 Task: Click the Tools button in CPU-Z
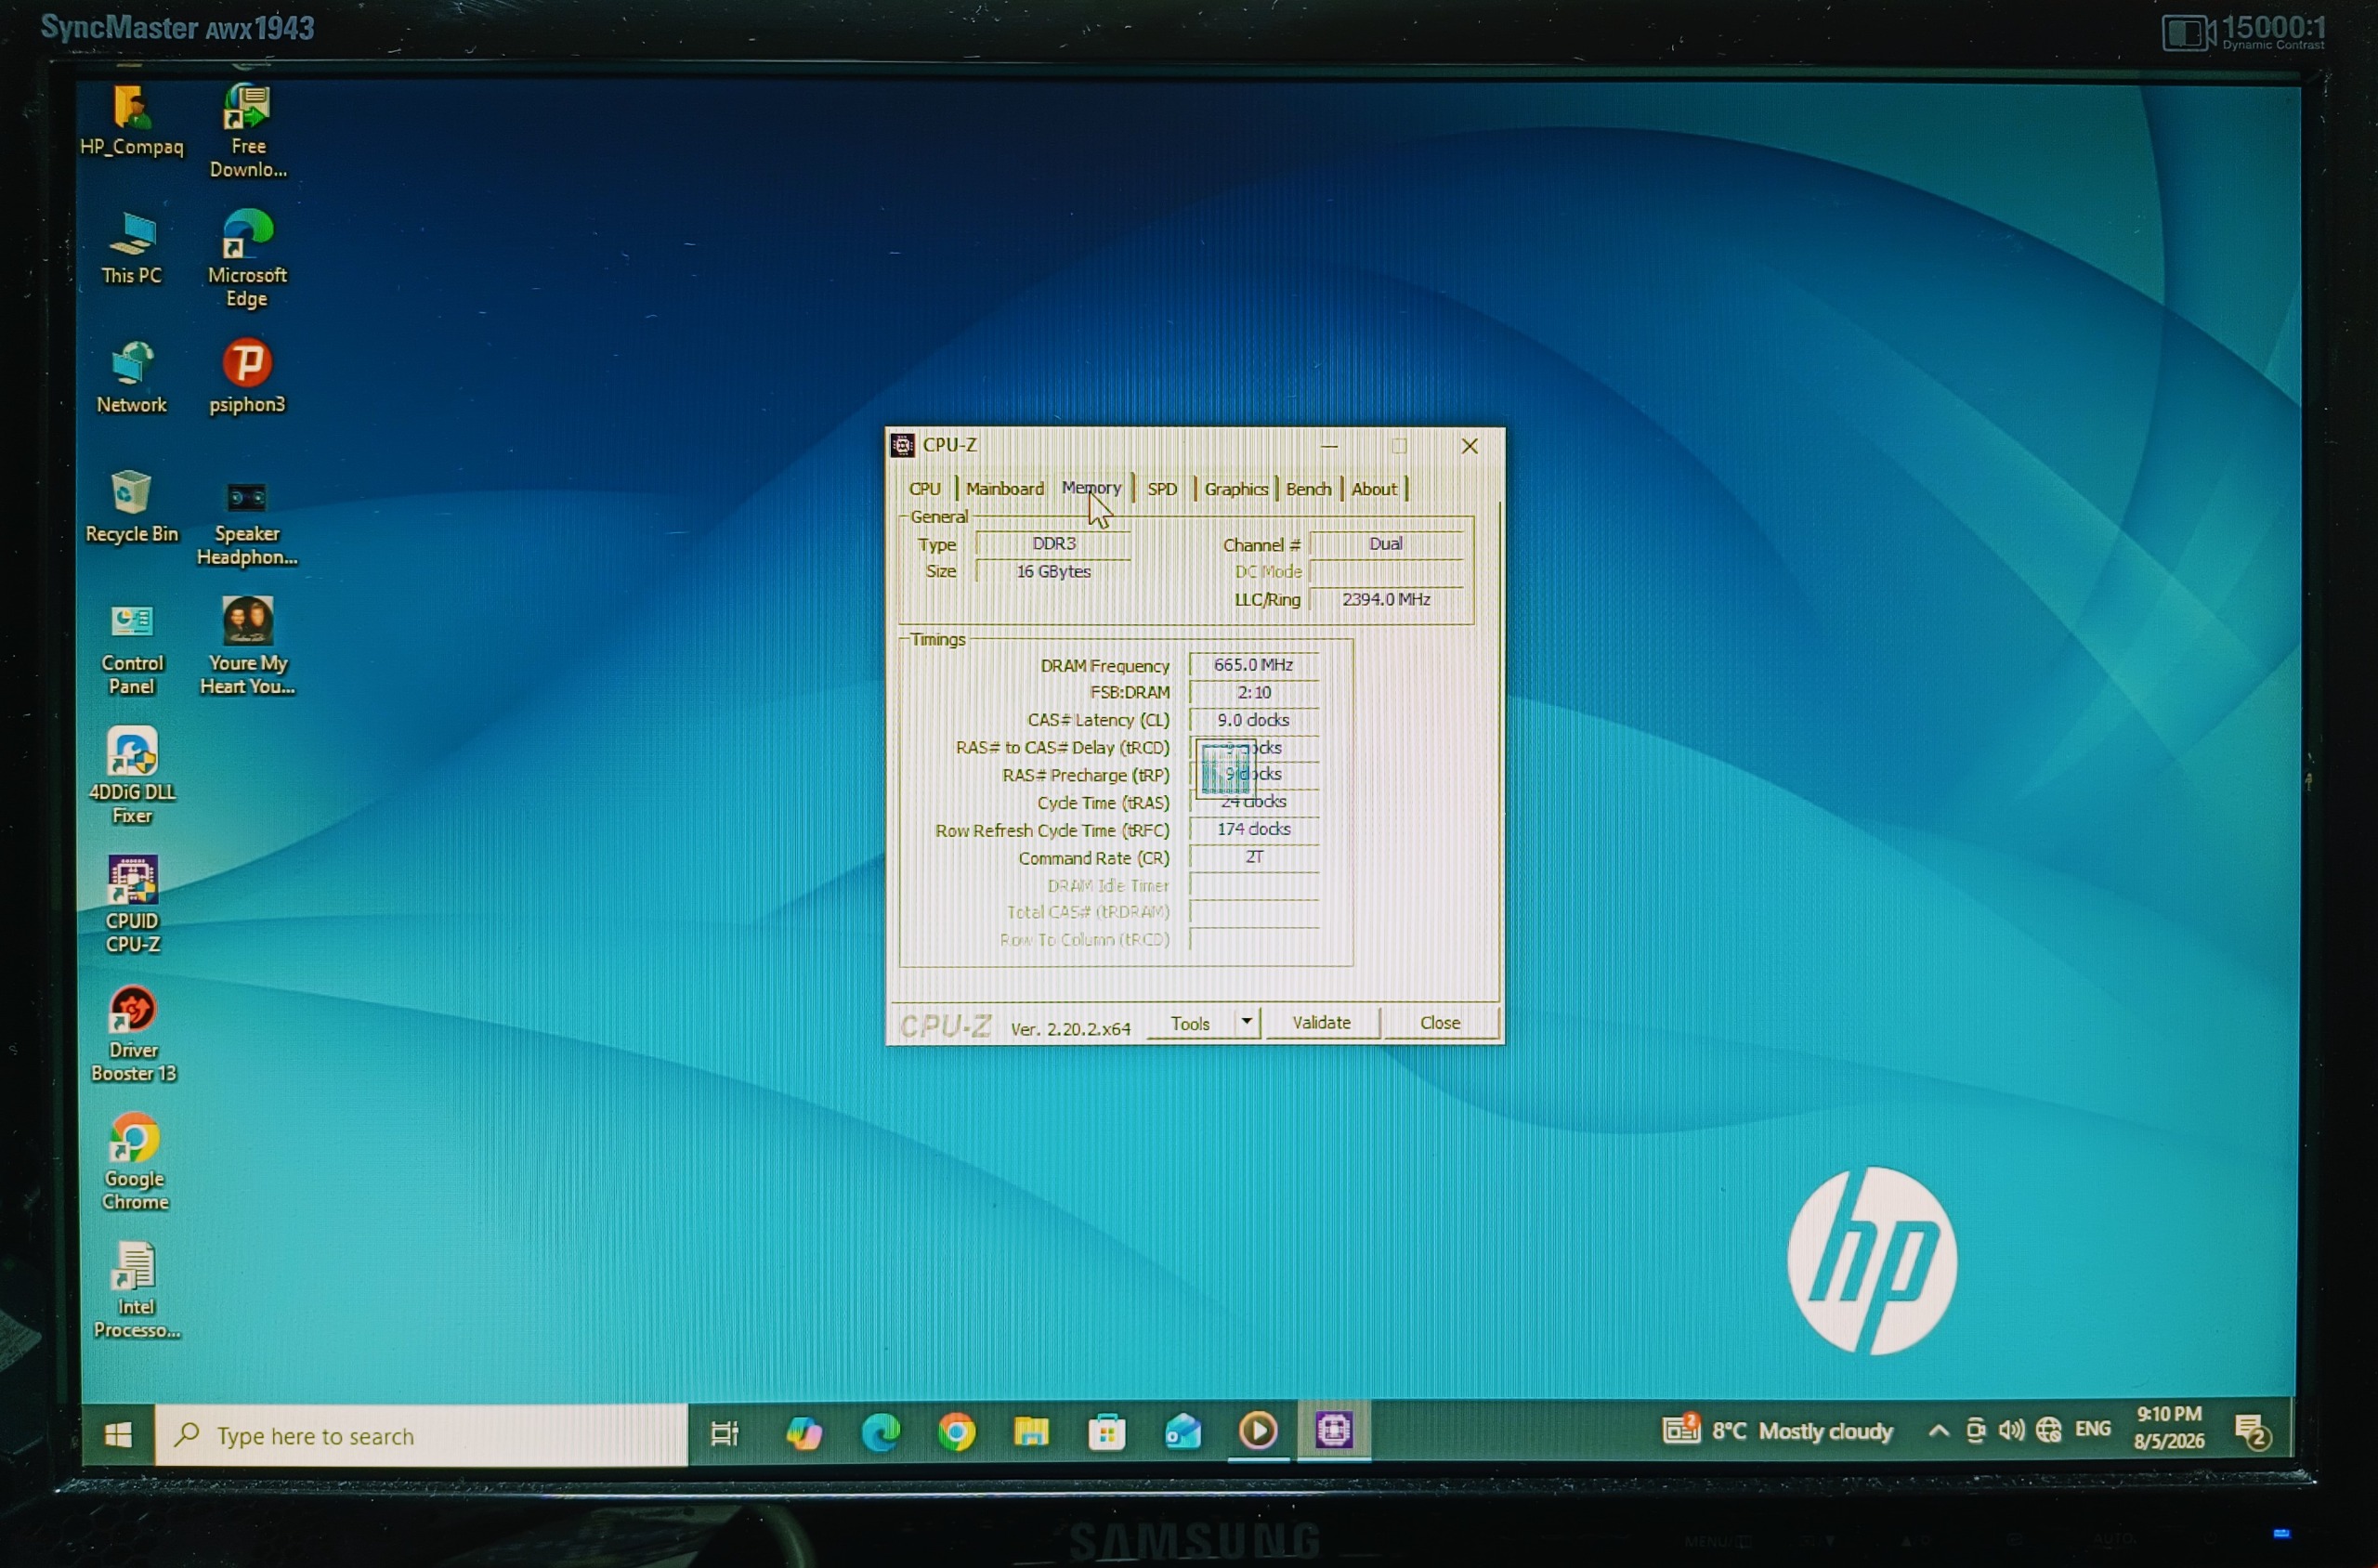click(x=1190, y=1023)
